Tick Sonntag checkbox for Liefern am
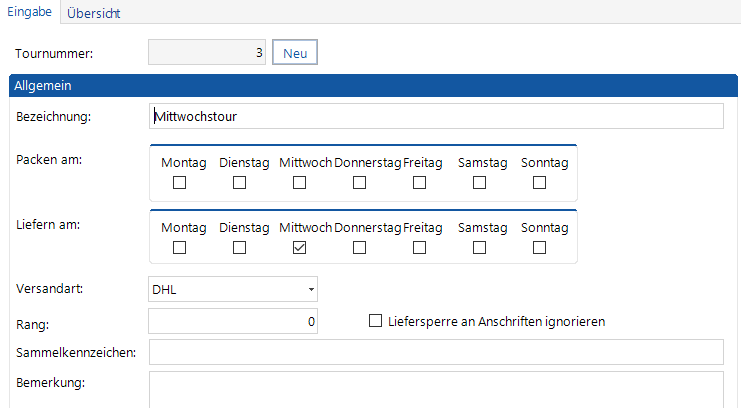 (540, 248)
